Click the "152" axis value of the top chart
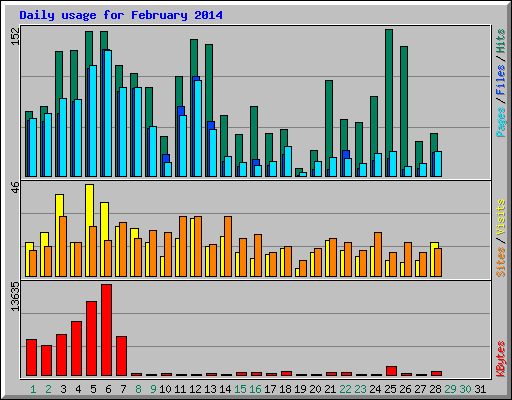The height and width of the screenshot is (400, 512). coord(15,36)
